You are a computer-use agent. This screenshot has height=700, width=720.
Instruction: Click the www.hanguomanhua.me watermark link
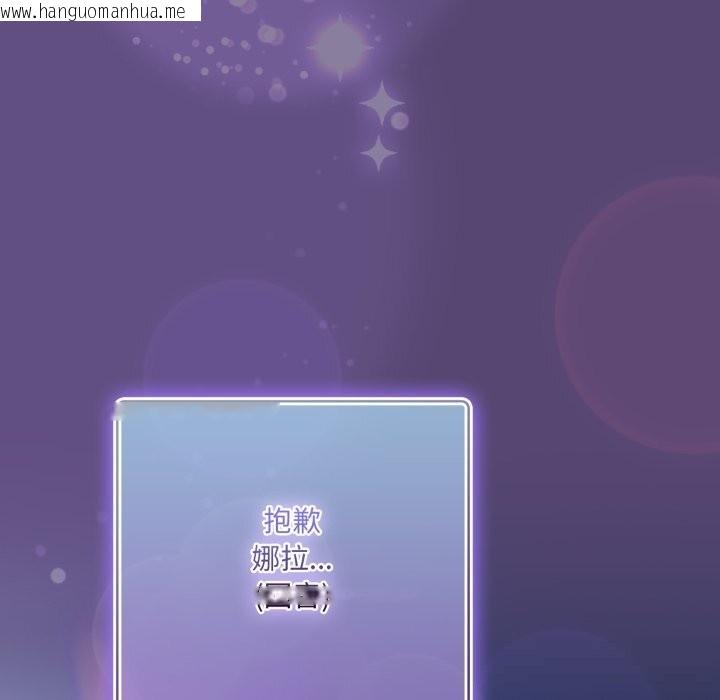94,11
